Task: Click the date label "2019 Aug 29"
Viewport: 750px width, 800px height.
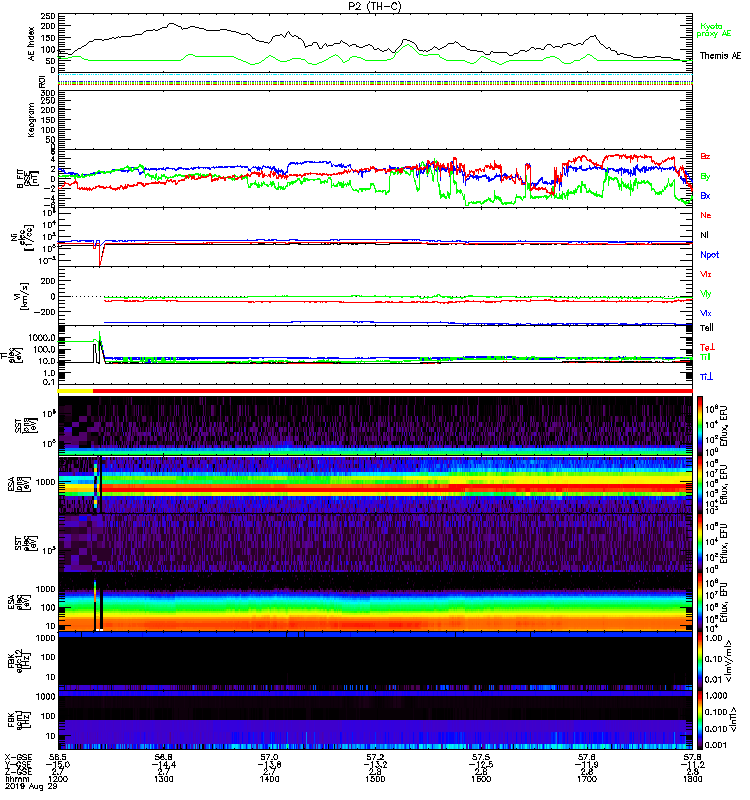Action: coord(31,786)
